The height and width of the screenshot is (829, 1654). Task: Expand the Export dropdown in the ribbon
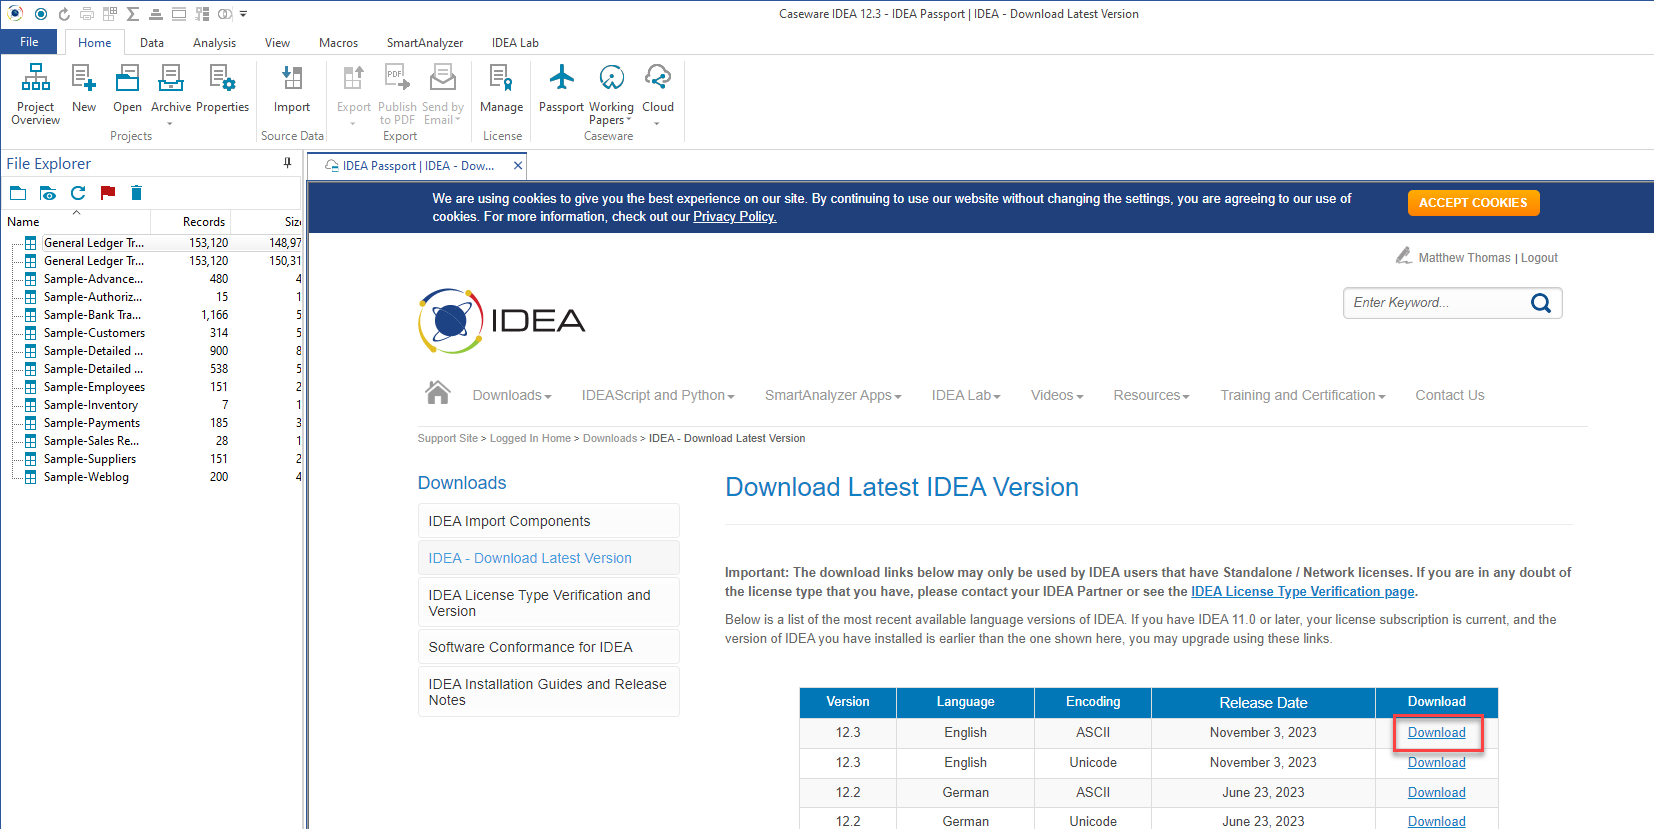tap(353, 124)
